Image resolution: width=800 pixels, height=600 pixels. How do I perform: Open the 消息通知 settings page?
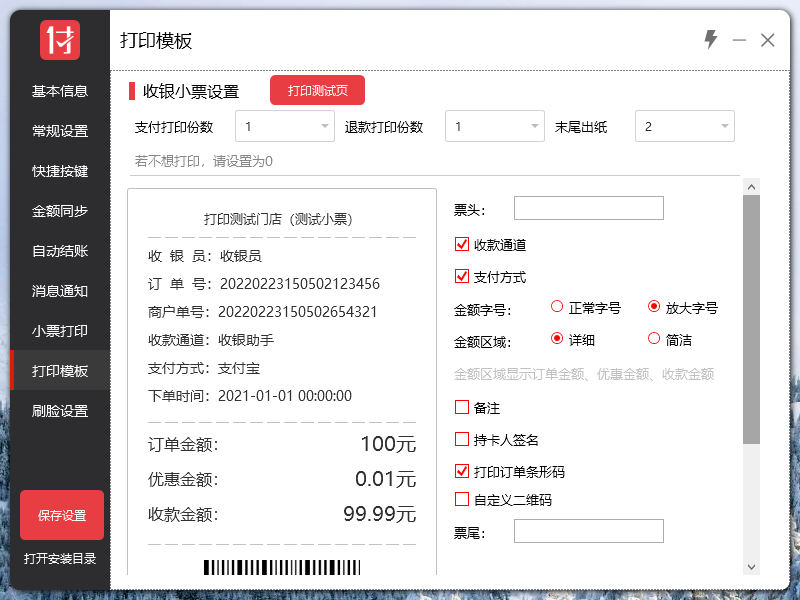(x=60, y=291)
